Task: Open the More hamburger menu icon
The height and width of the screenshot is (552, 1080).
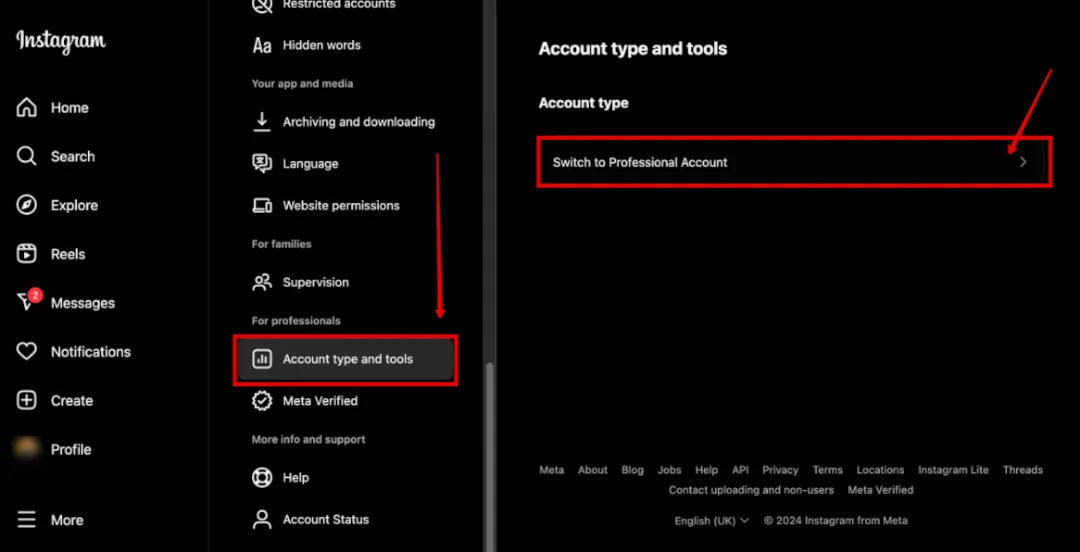Action: 26,520
